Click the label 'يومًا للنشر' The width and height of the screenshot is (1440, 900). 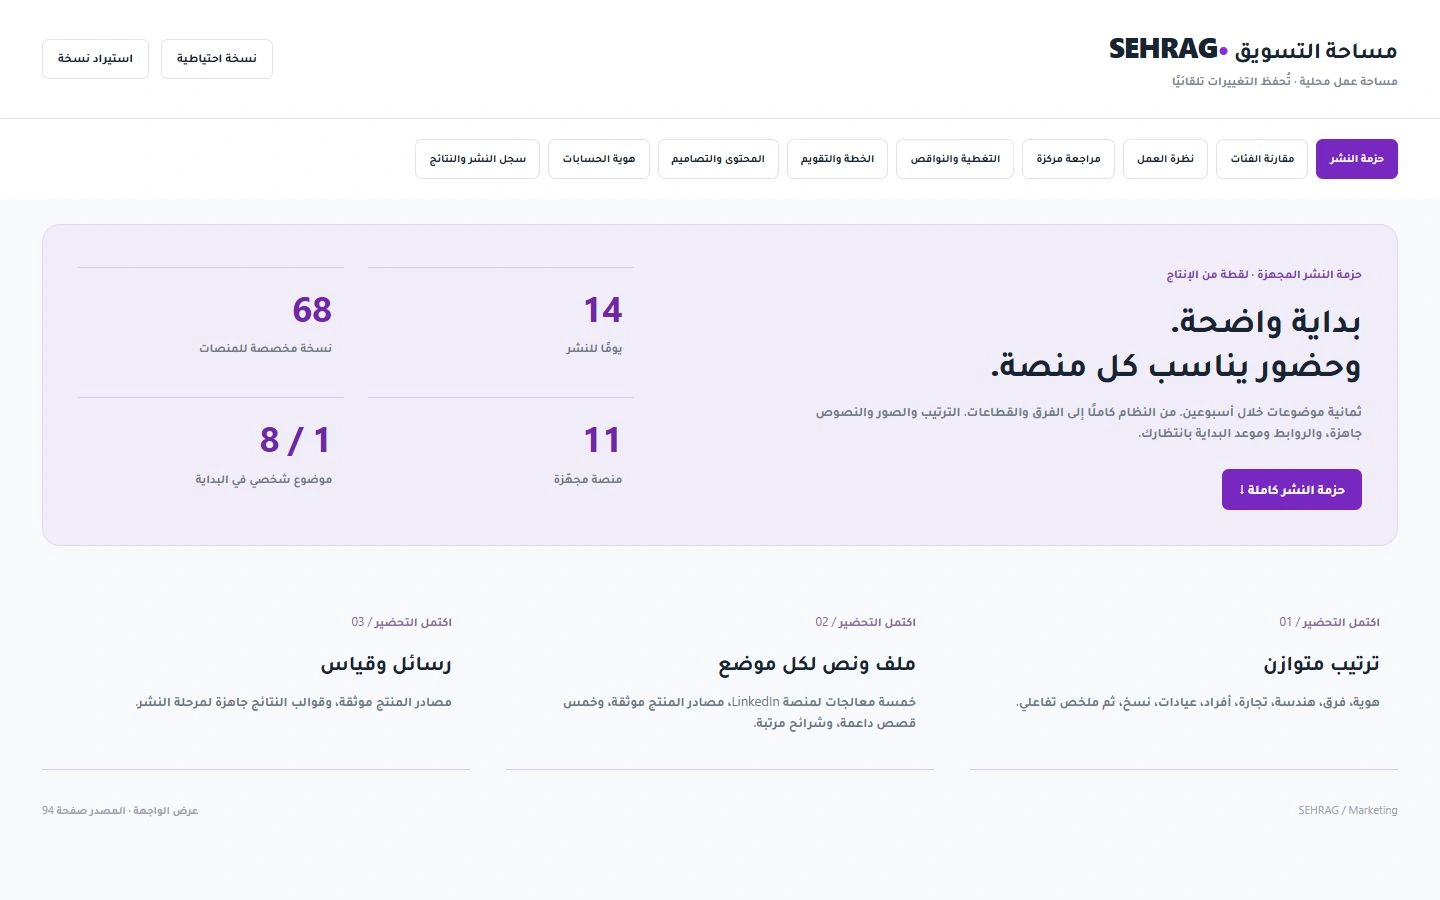click(594, 348)
